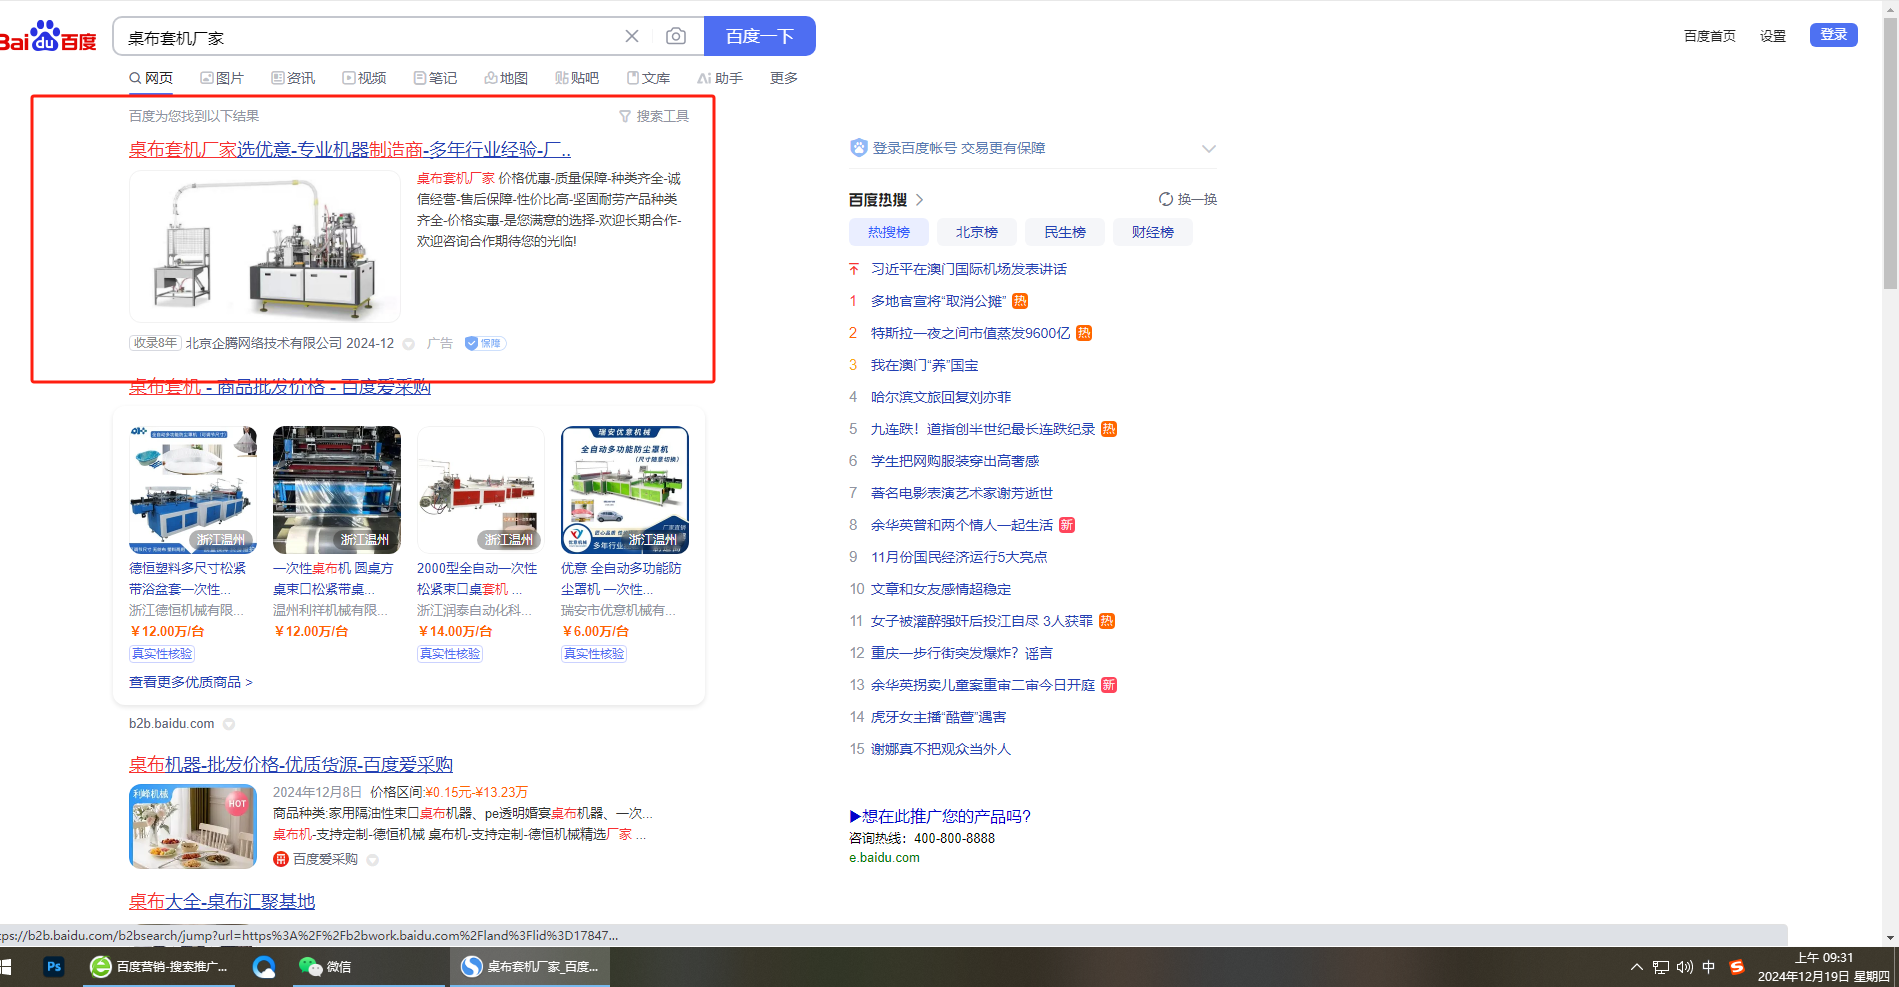Open 桌布机器-批发价格-优质货源-百度爱采购 result

[x=291, y=765]
